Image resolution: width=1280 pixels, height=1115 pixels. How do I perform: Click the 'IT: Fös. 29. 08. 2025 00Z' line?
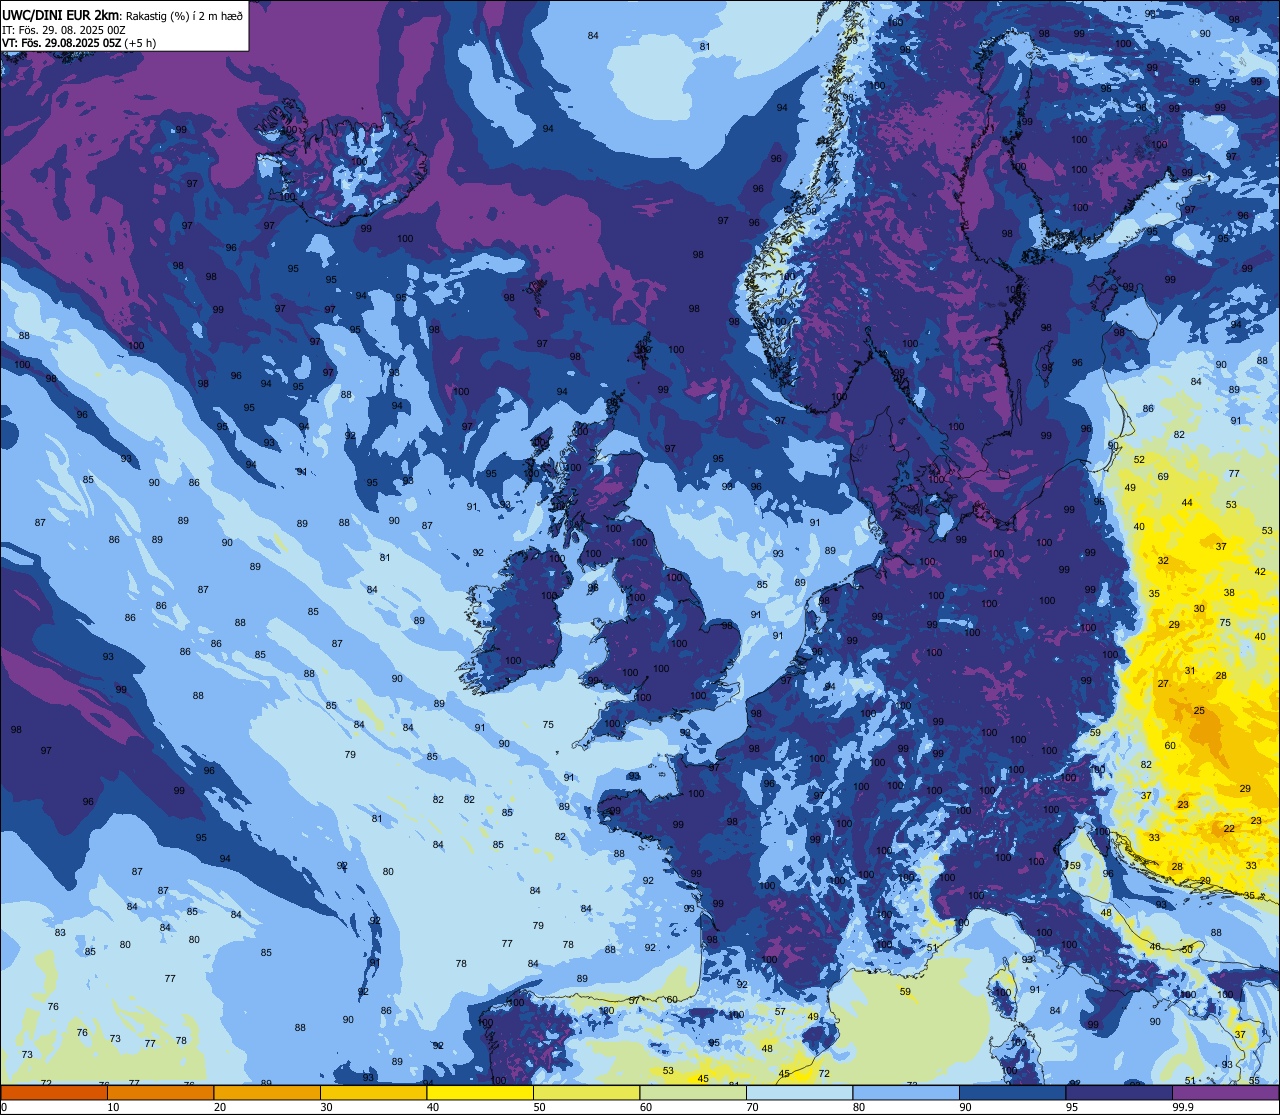[x=64, y=30]
